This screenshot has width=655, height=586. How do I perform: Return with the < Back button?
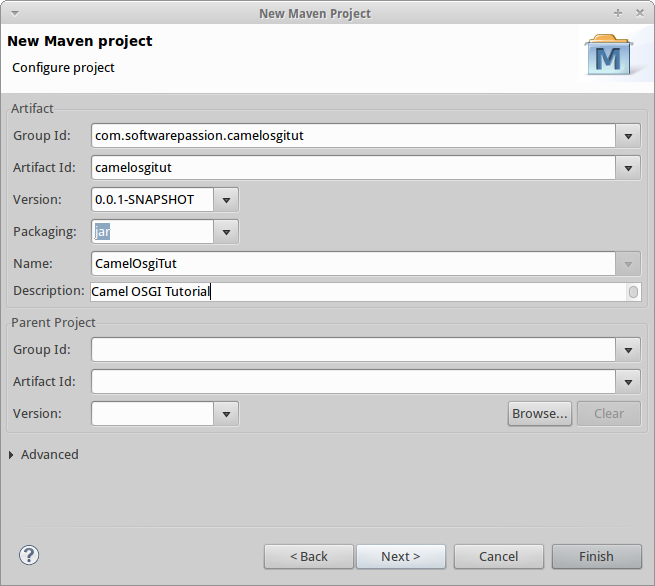pyautogui.click(x=309, y=556)
